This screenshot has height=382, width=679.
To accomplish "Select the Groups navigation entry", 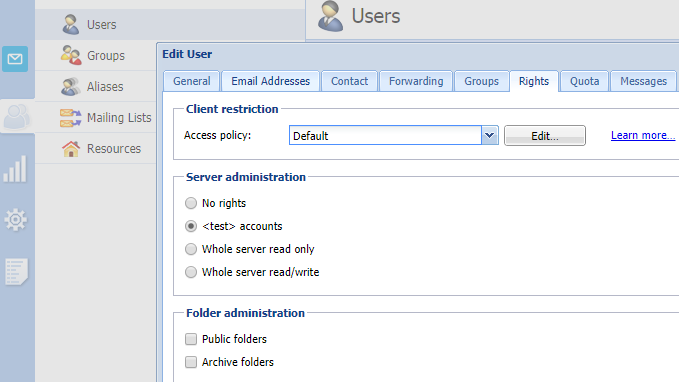I will click(x=96, y=55).
